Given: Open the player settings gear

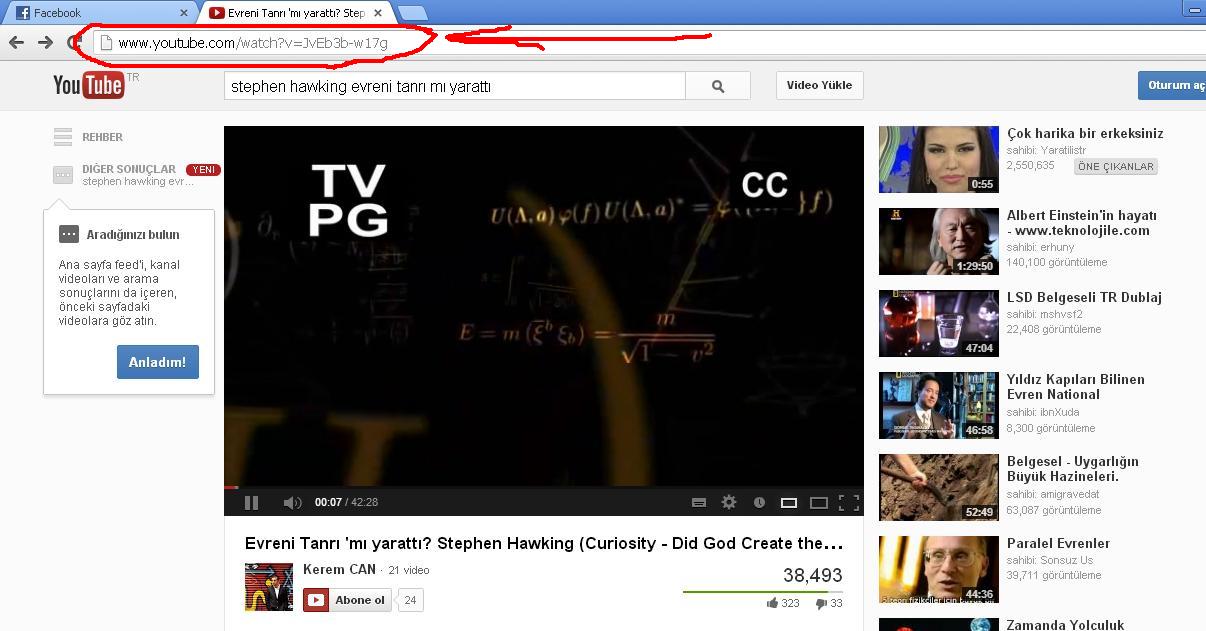Looking at the screenshot, I should tap(729, 503).
